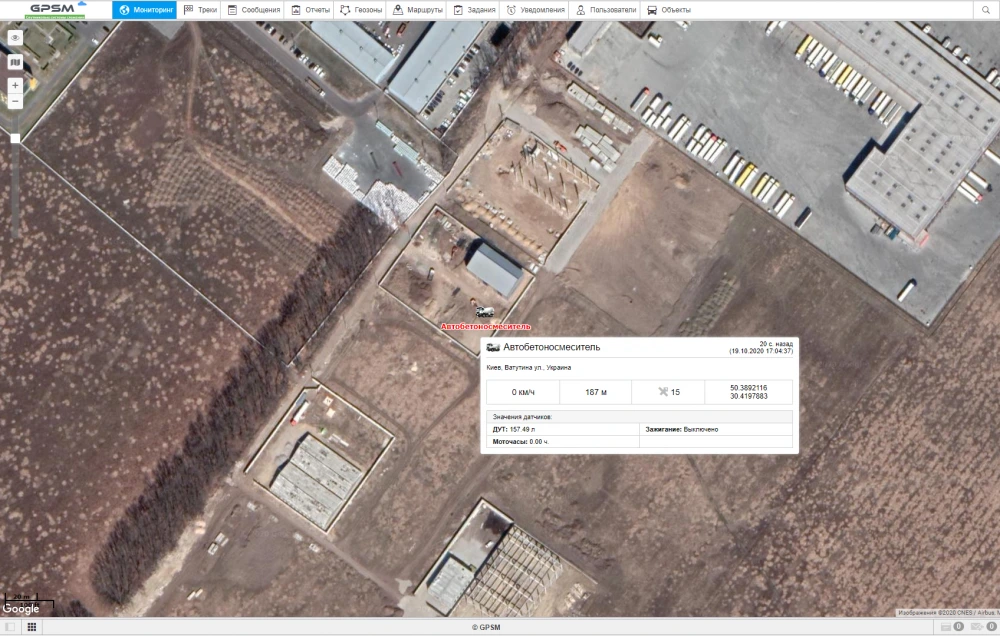Open the Сообщения section
The height and width of the screenshot is (638, 1000).
point(253,10)
